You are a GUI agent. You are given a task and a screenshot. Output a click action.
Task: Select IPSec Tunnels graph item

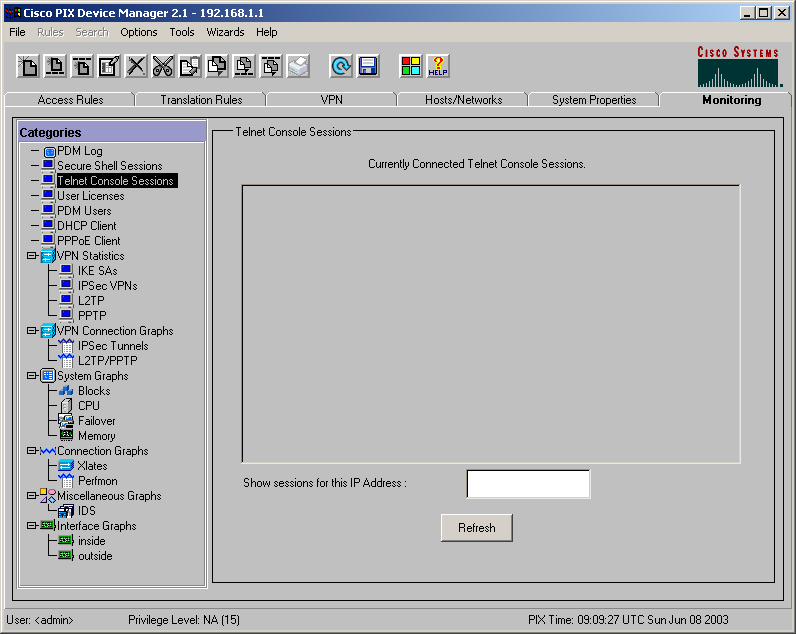pos(113,346)
